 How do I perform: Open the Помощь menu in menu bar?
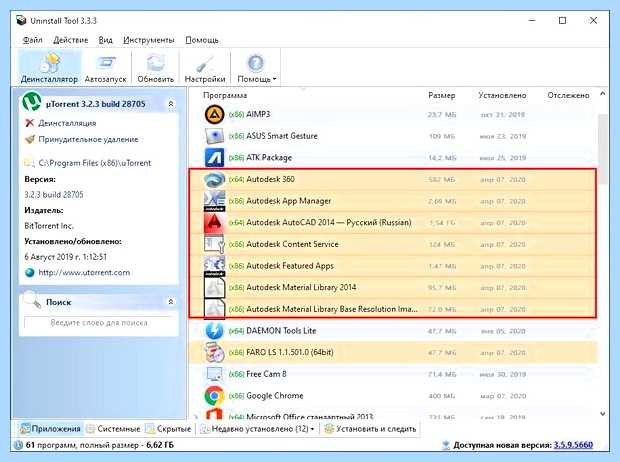202,40
